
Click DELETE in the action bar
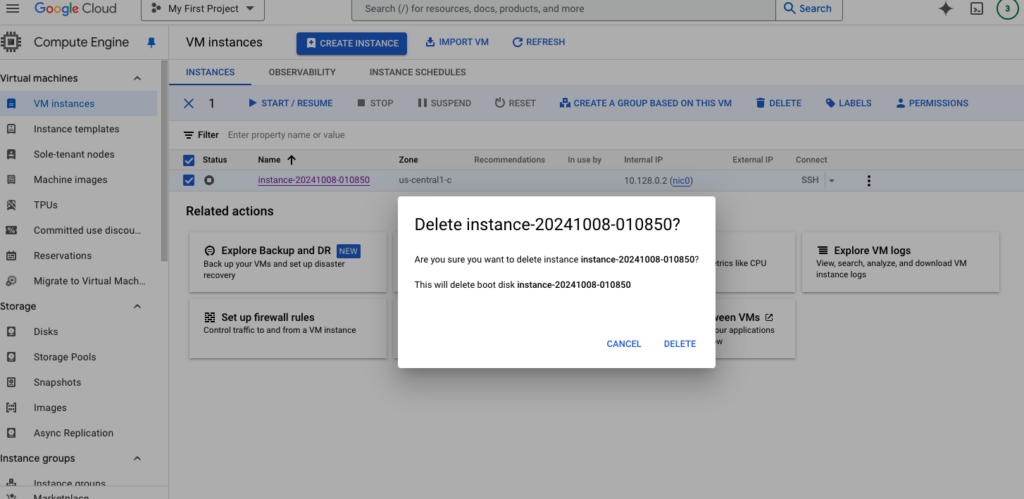pos(778,103)
